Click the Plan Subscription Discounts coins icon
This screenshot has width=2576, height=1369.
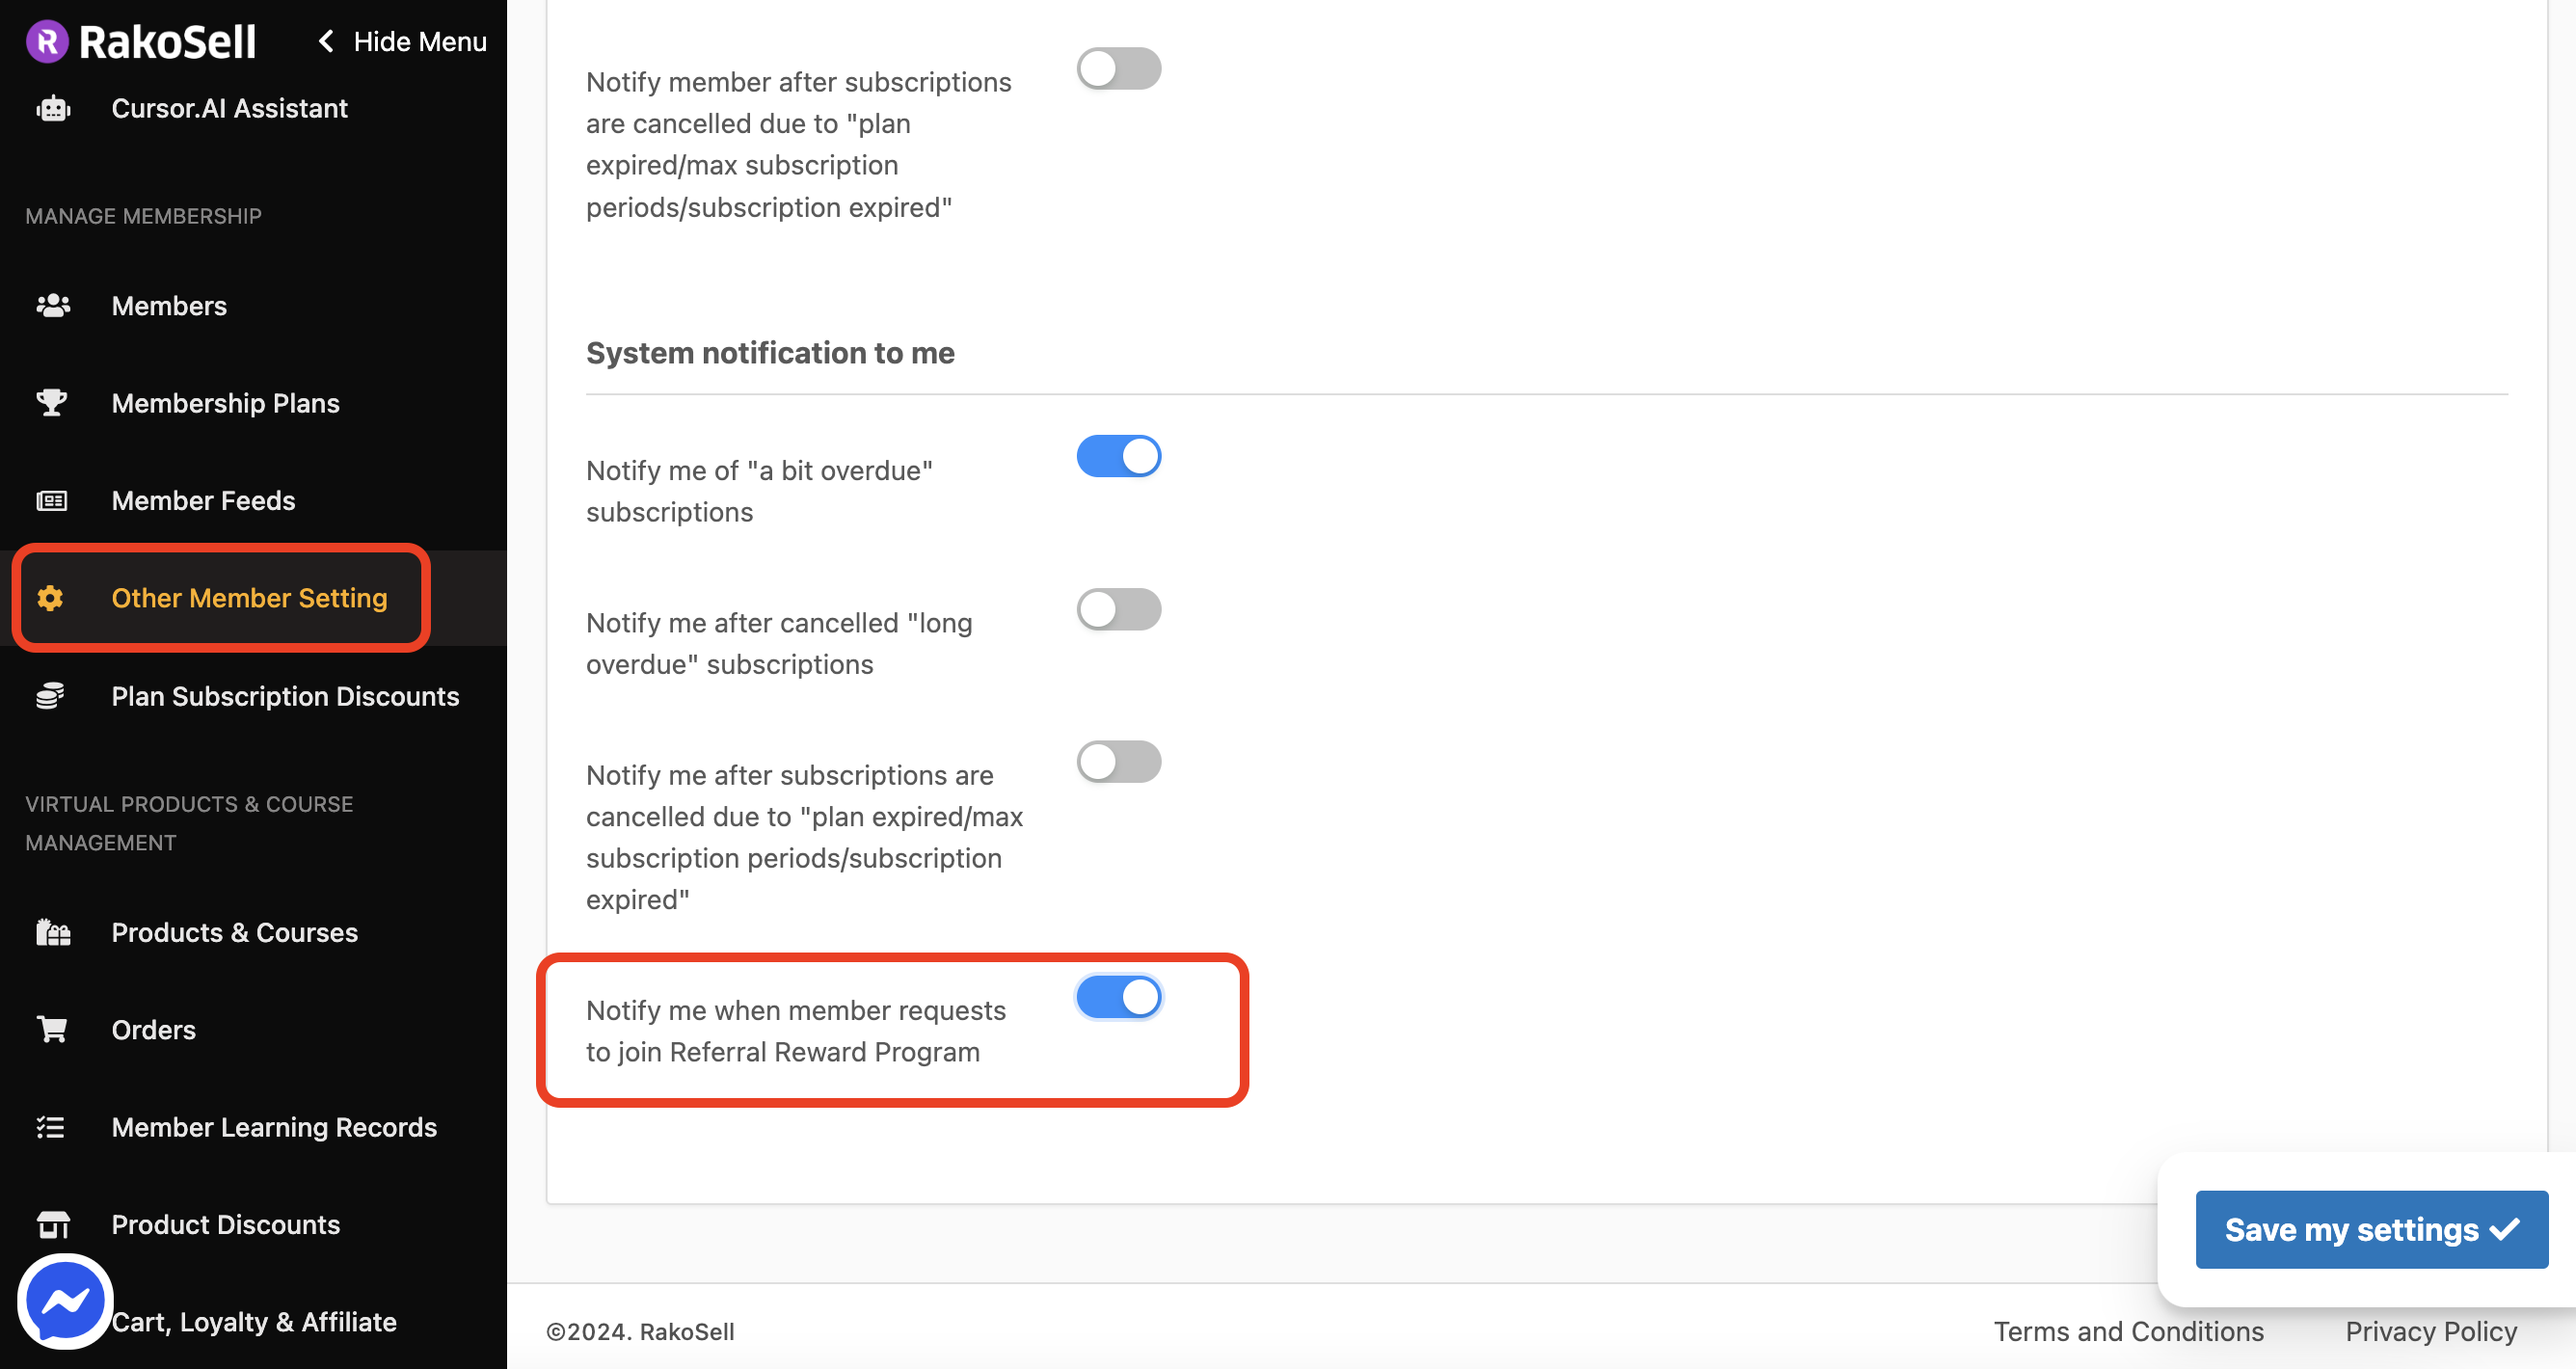point(50,695)
